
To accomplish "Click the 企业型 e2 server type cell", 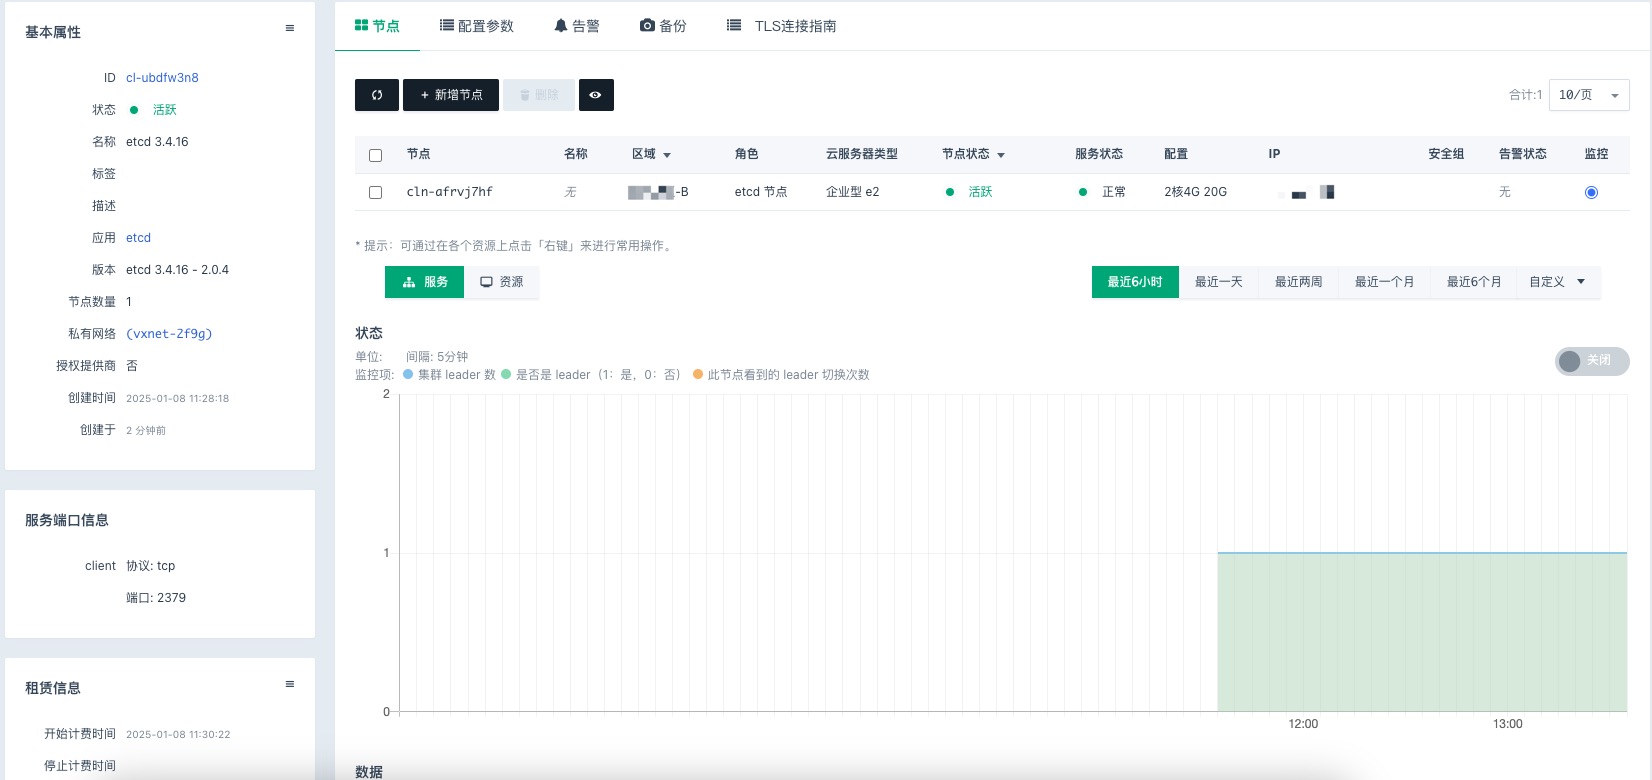I will click(853, 192).
